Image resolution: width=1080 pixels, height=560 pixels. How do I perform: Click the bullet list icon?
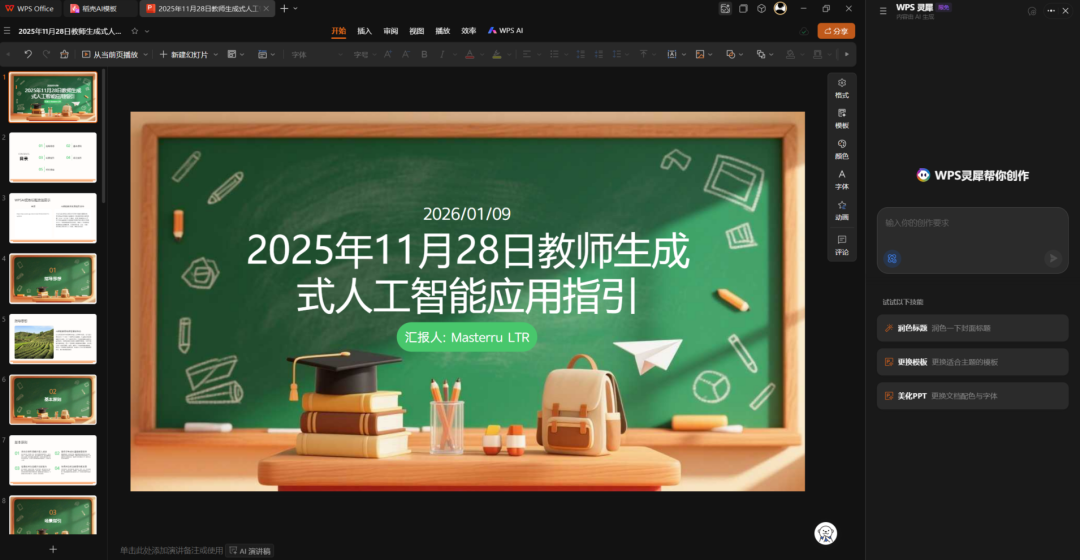tap(554, 54)
